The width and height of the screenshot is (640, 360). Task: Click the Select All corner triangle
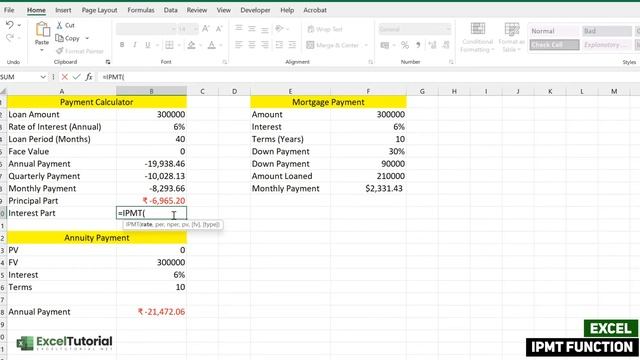tap(3, 91)
